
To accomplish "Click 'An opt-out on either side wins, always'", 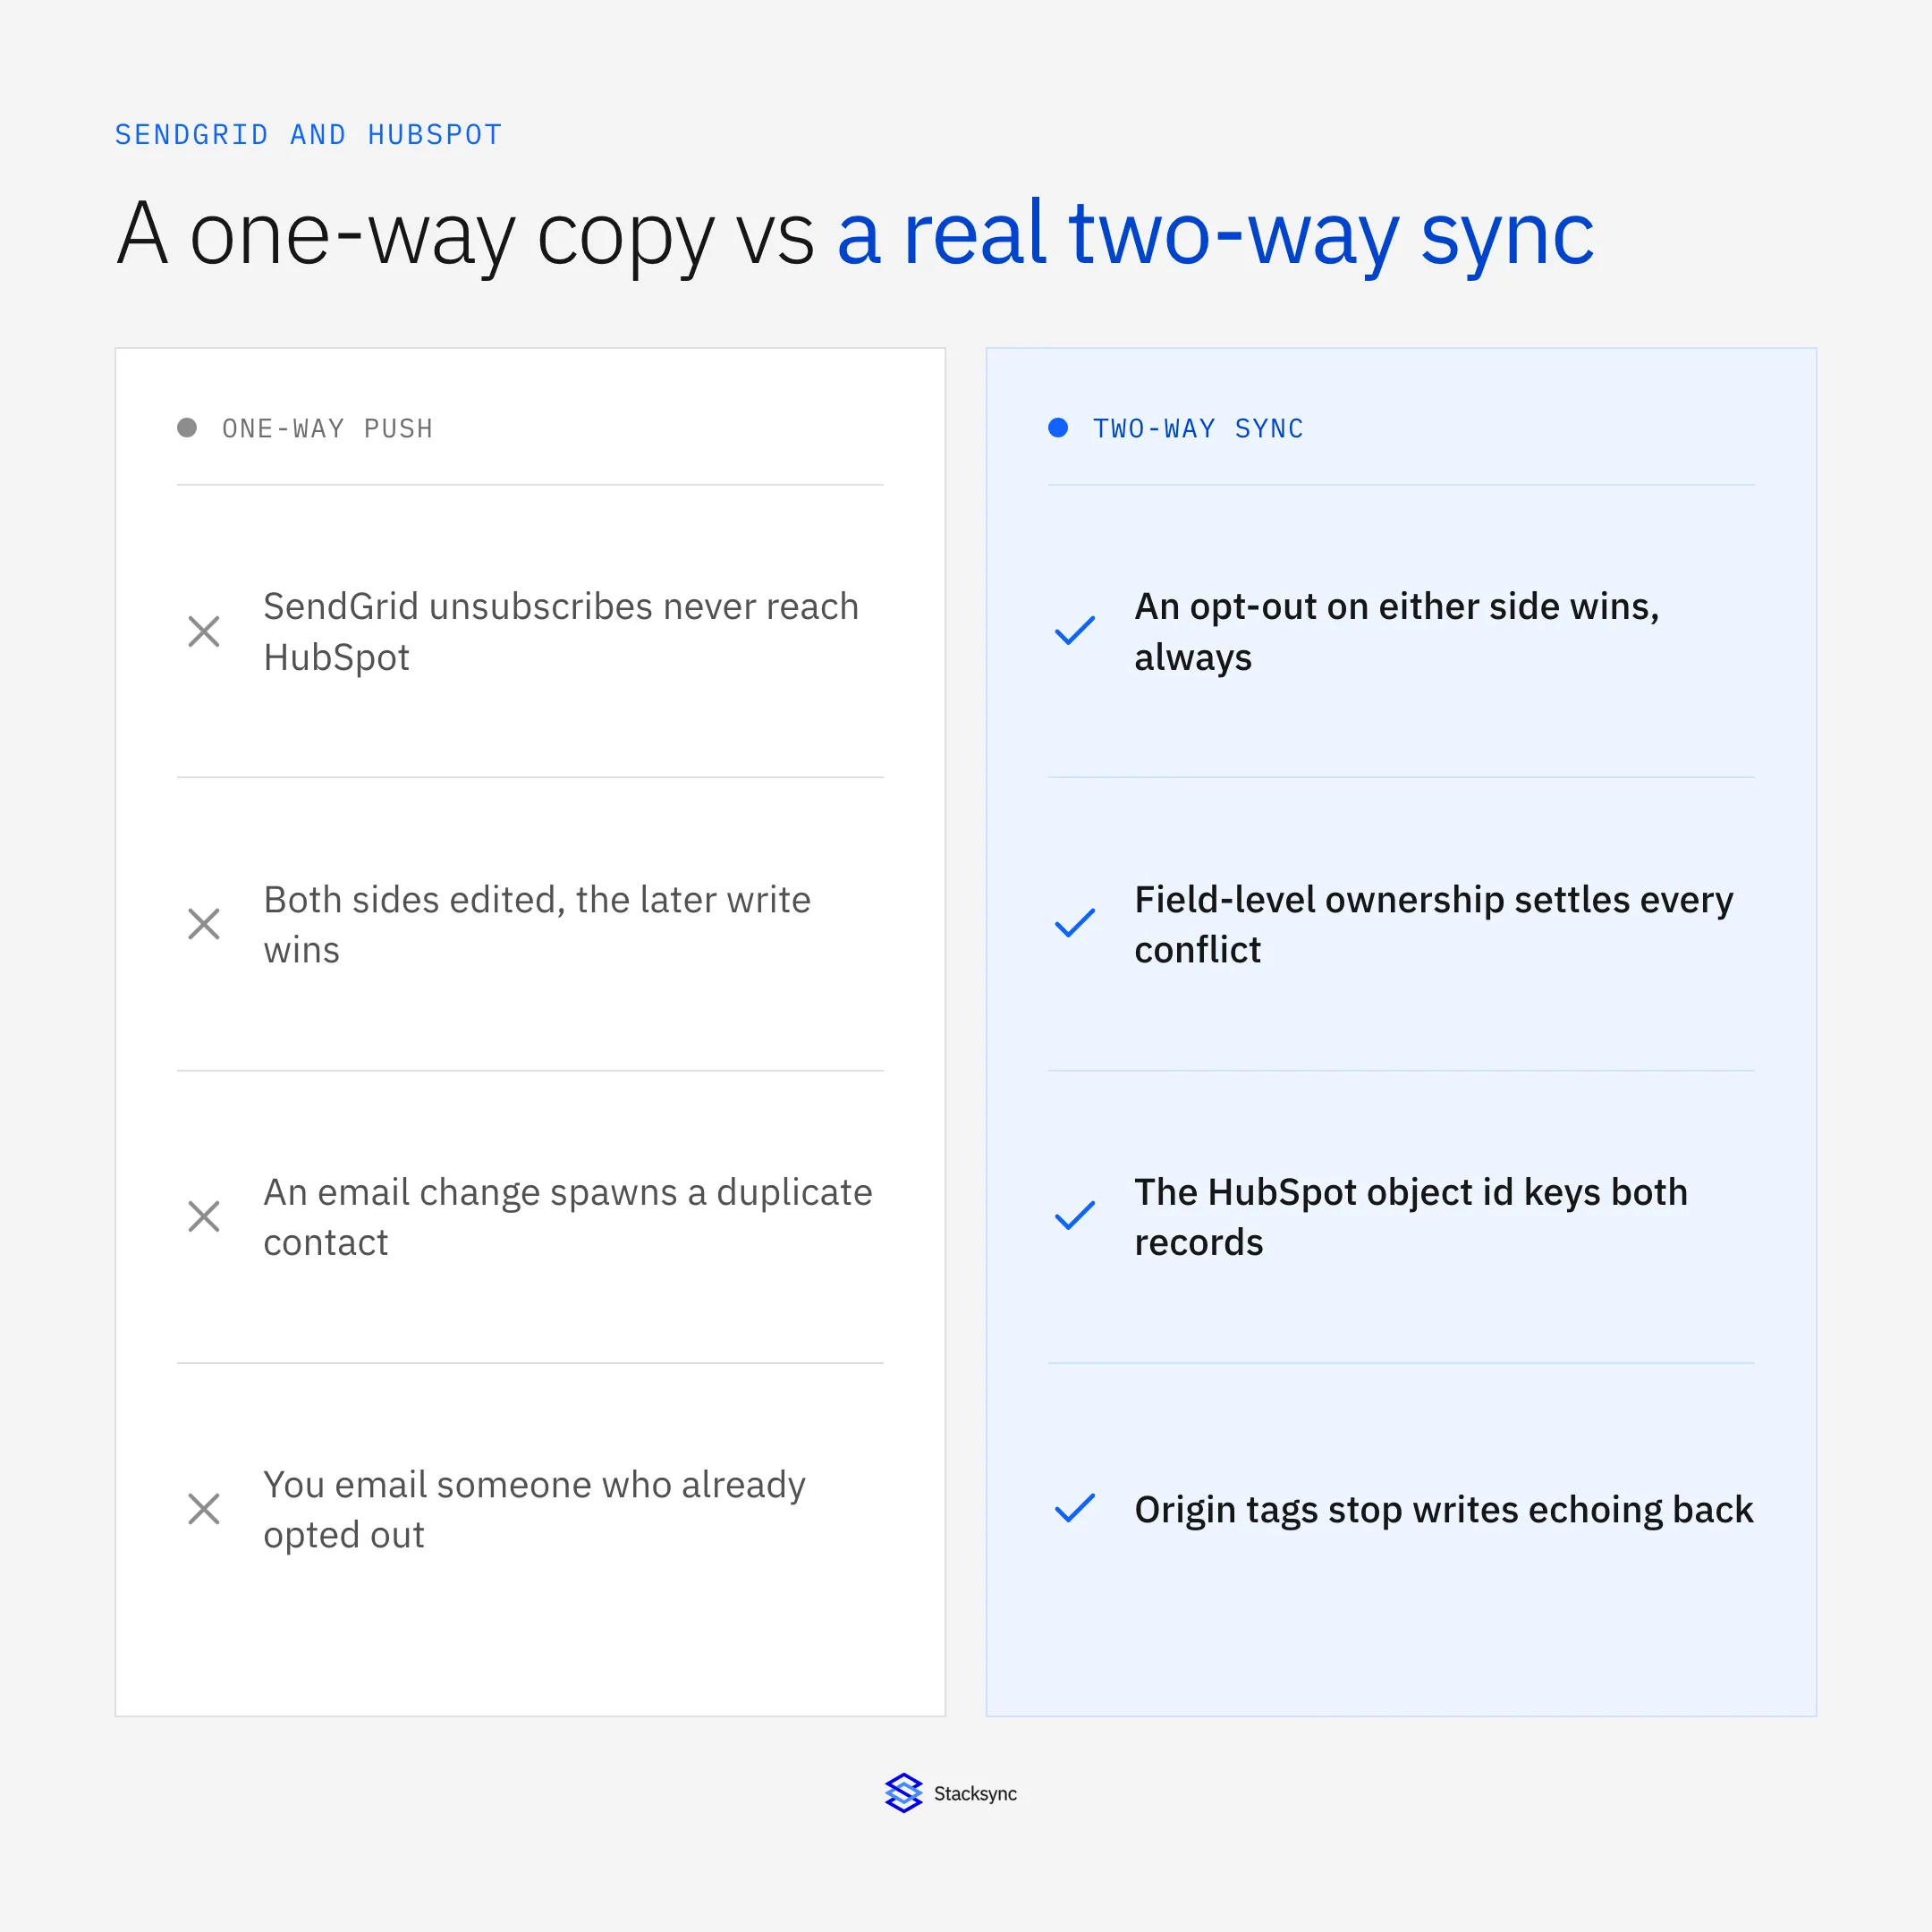I will pyautogui.click(x=1396, y=632).
